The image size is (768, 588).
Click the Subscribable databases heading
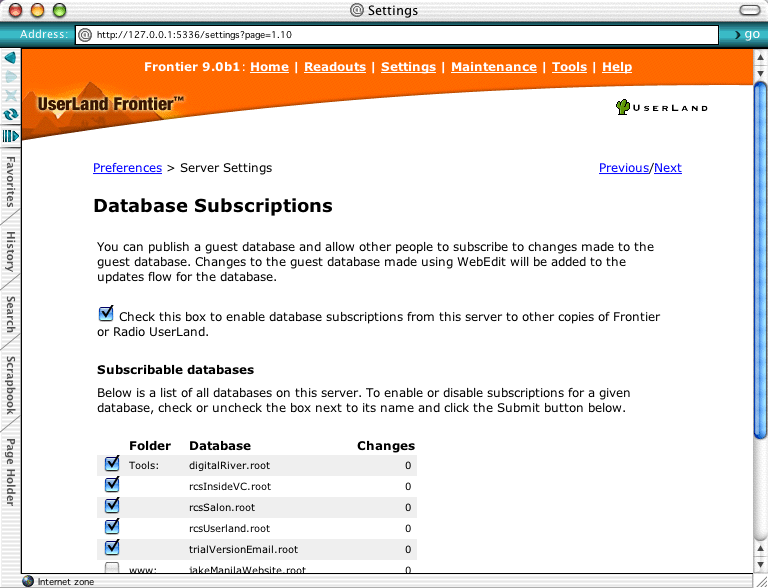175,369
